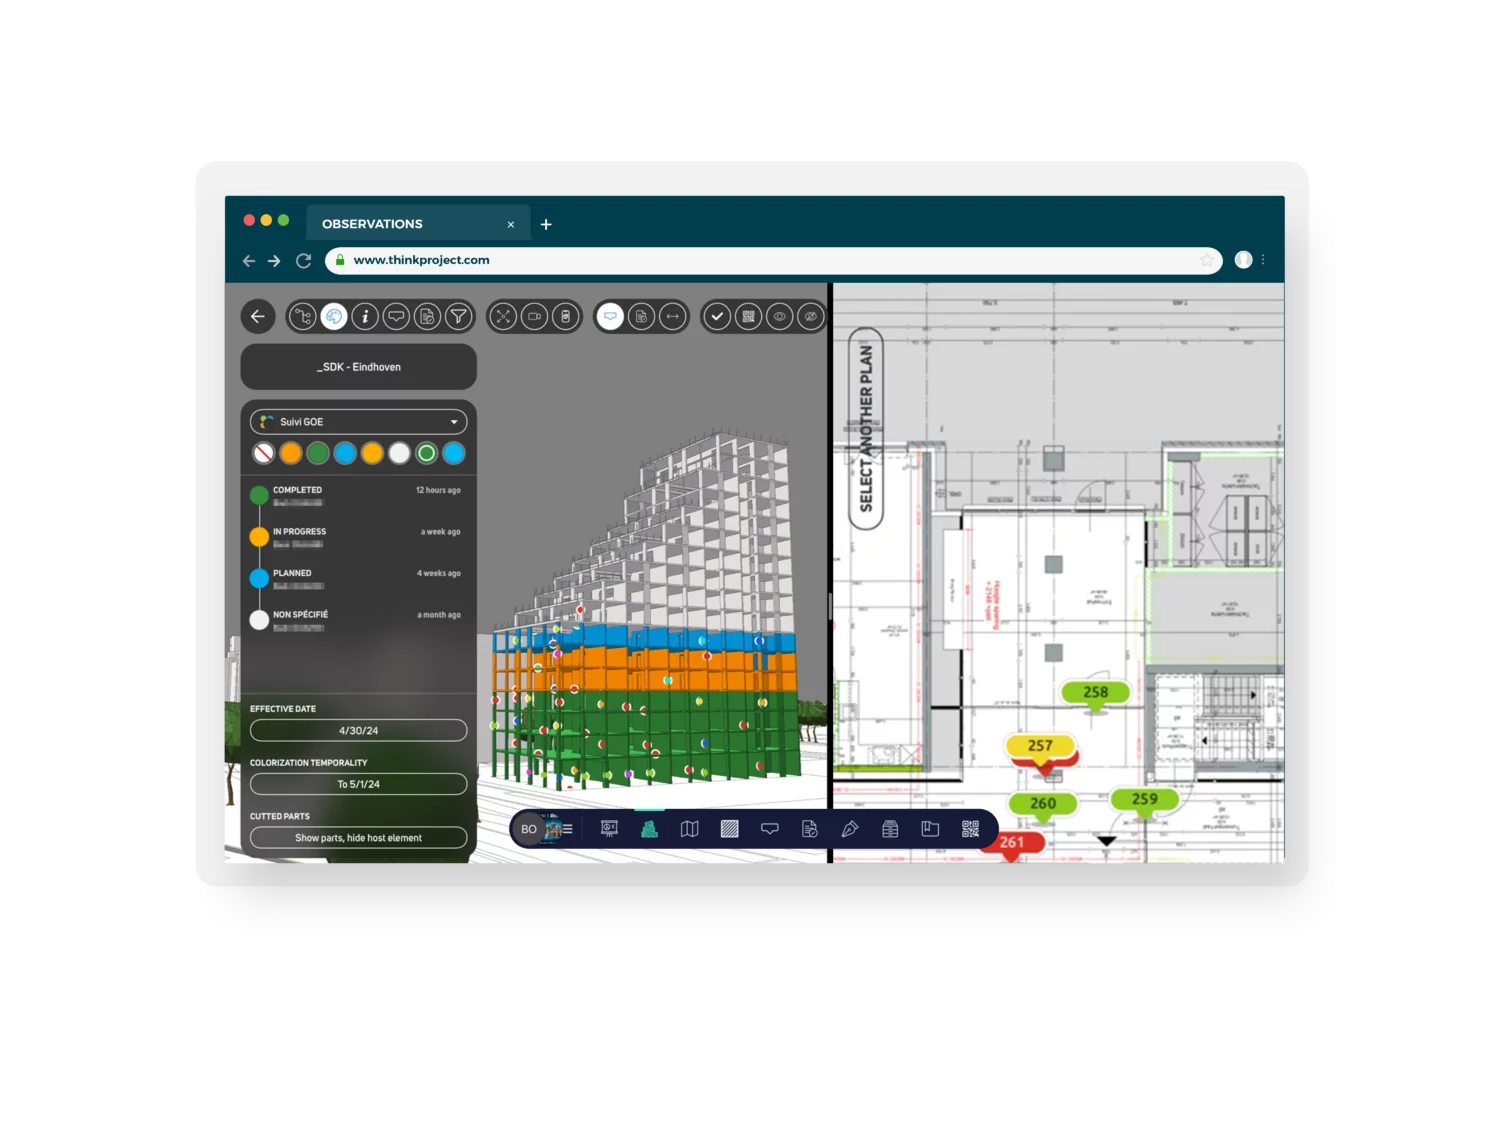Click the model tree hierarchy icon
1500x1125 pixels.
[x=303, y=317]
